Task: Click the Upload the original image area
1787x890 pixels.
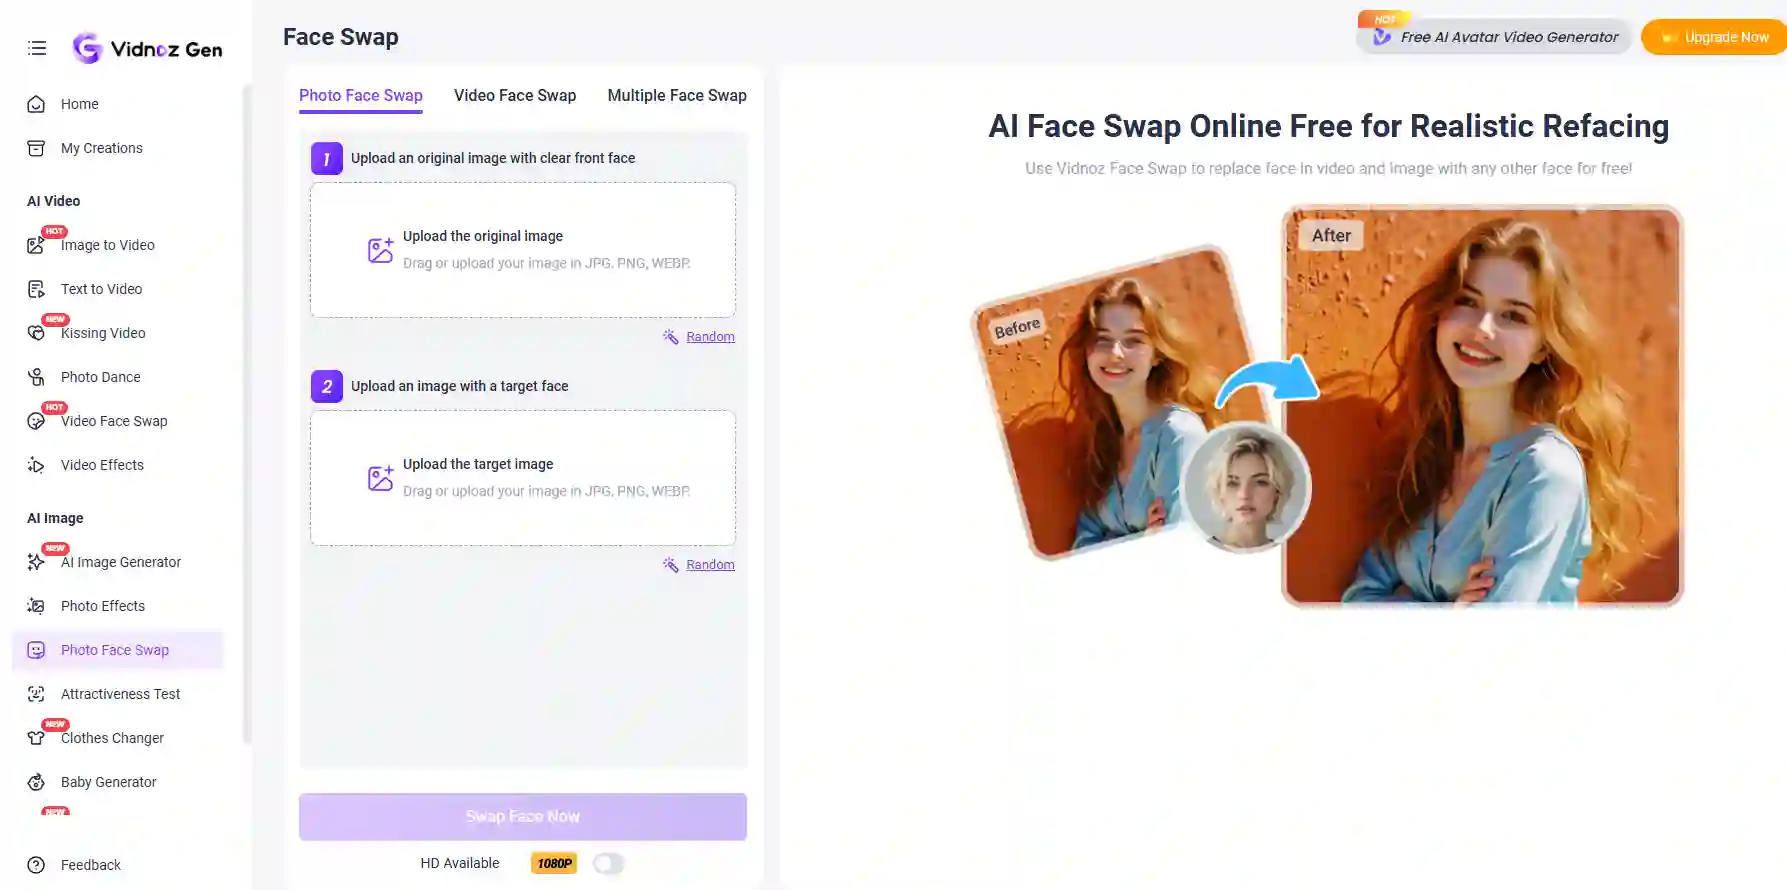Action: coord(523,250)
